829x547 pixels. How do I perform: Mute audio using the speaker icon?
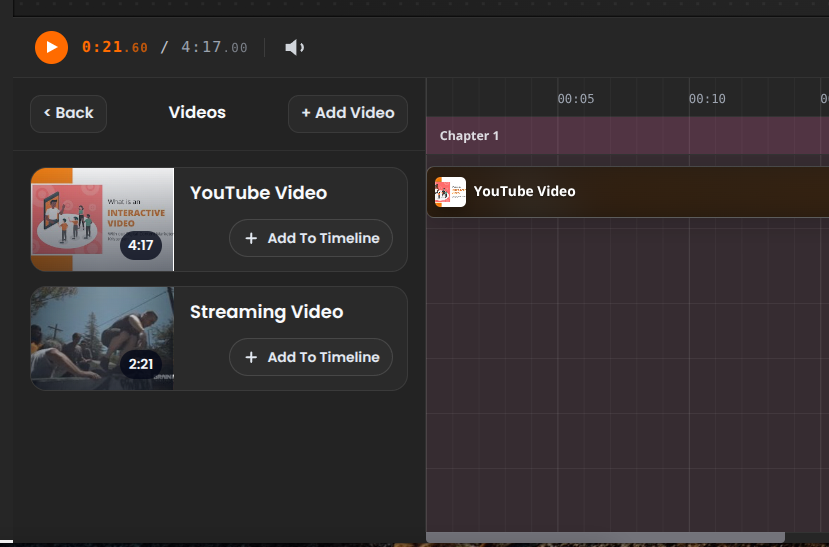(x=294, y=48)
